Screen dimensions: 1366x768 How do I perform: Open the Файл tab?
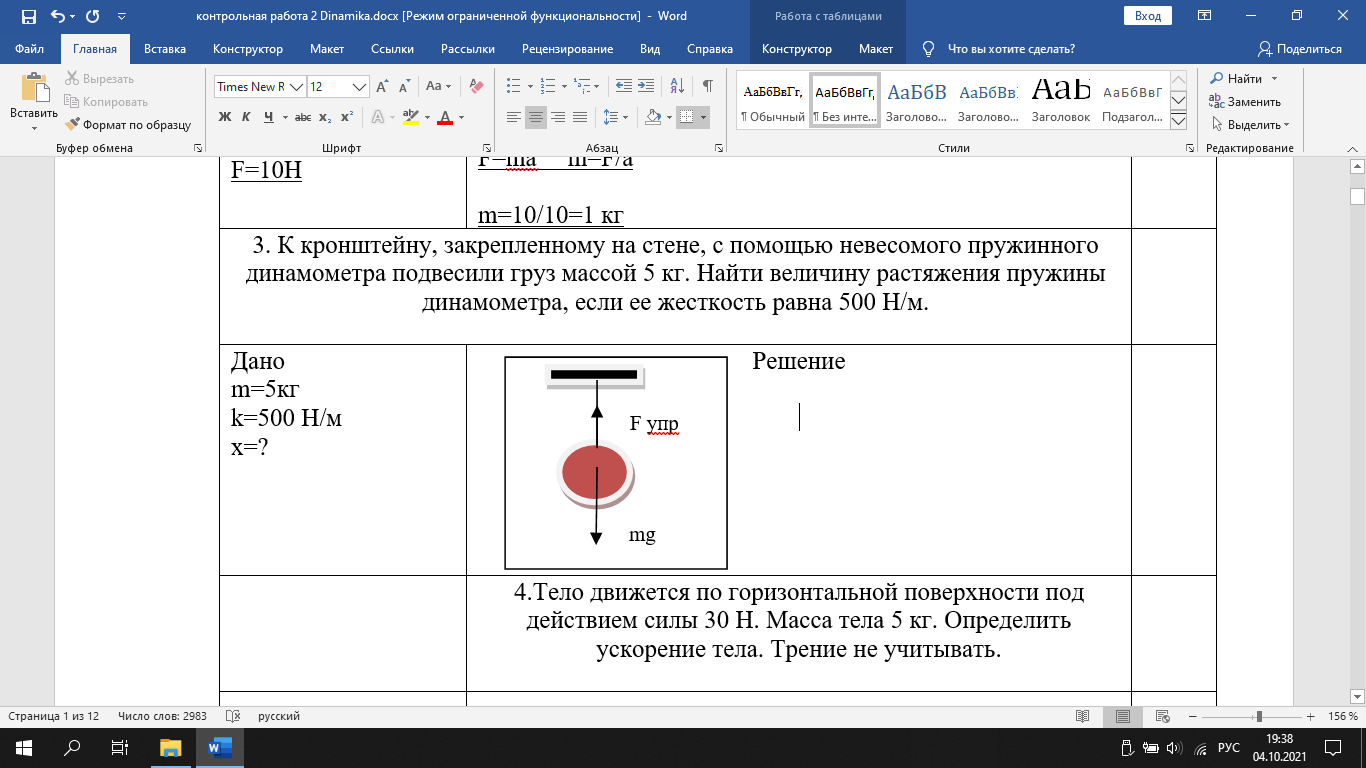click(x=29, y=49)
